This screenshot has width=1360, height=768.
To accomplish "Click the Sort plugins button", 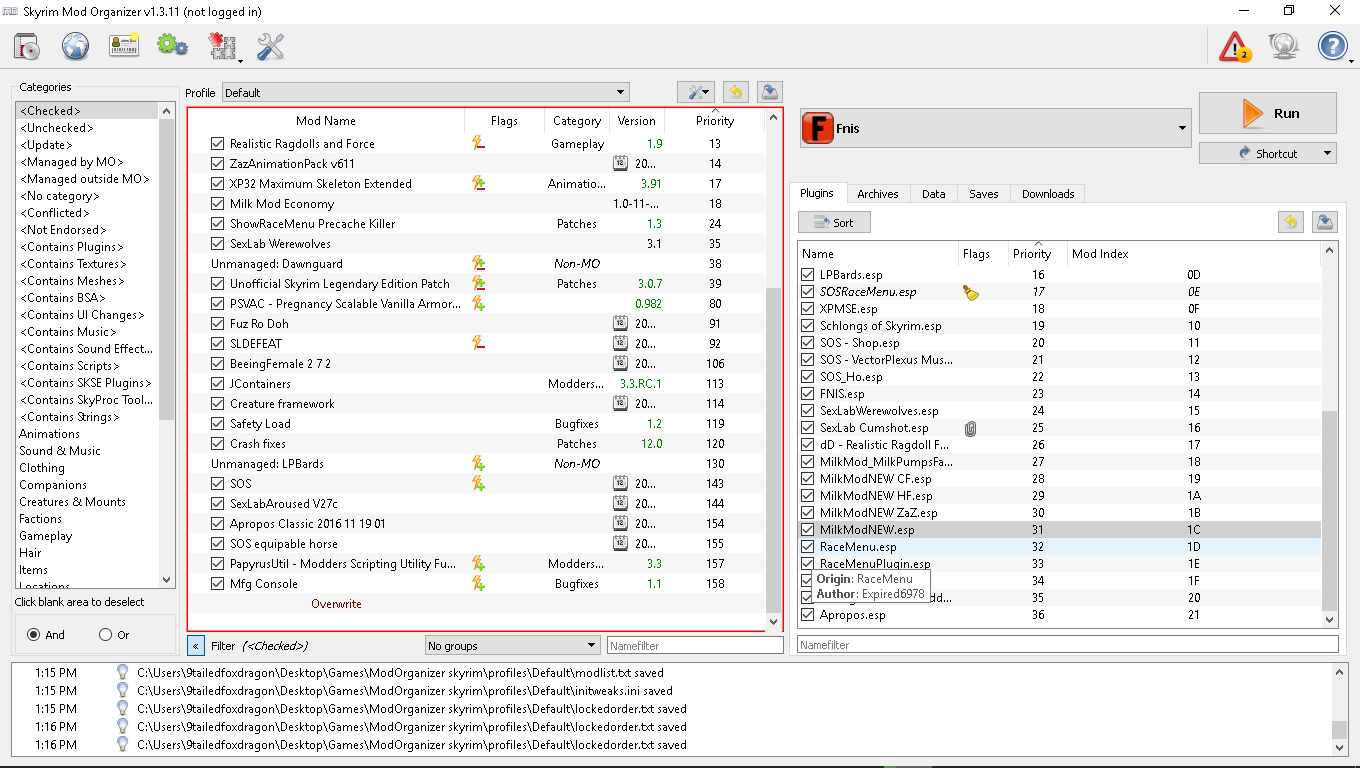I will (x=834, y=222).
